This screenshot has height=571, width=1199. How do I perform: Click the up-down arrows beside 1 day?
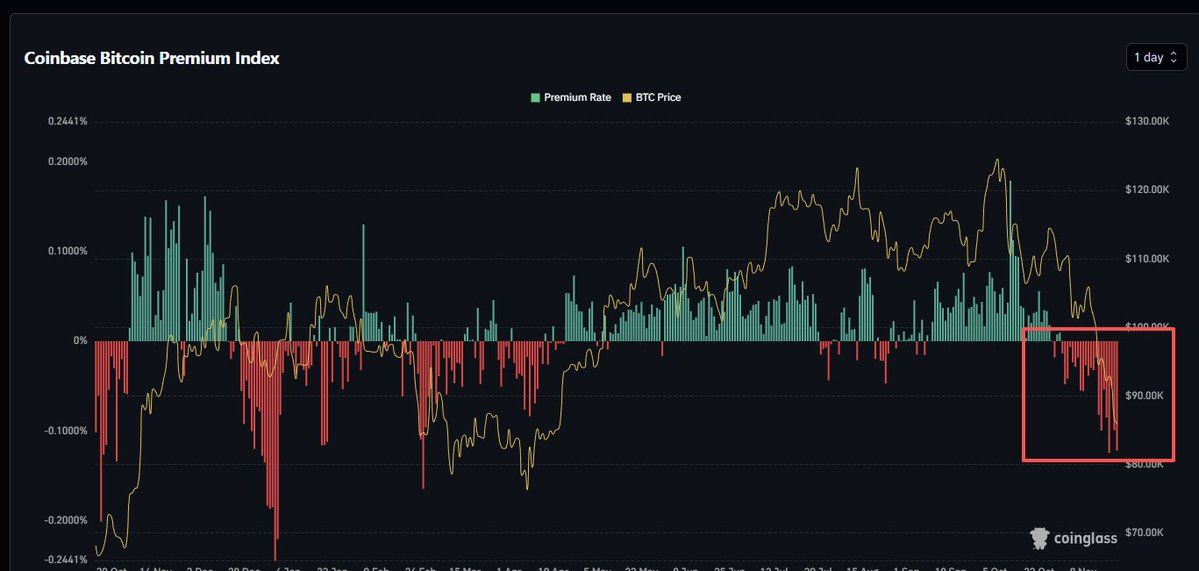[x=1174, y=58]
